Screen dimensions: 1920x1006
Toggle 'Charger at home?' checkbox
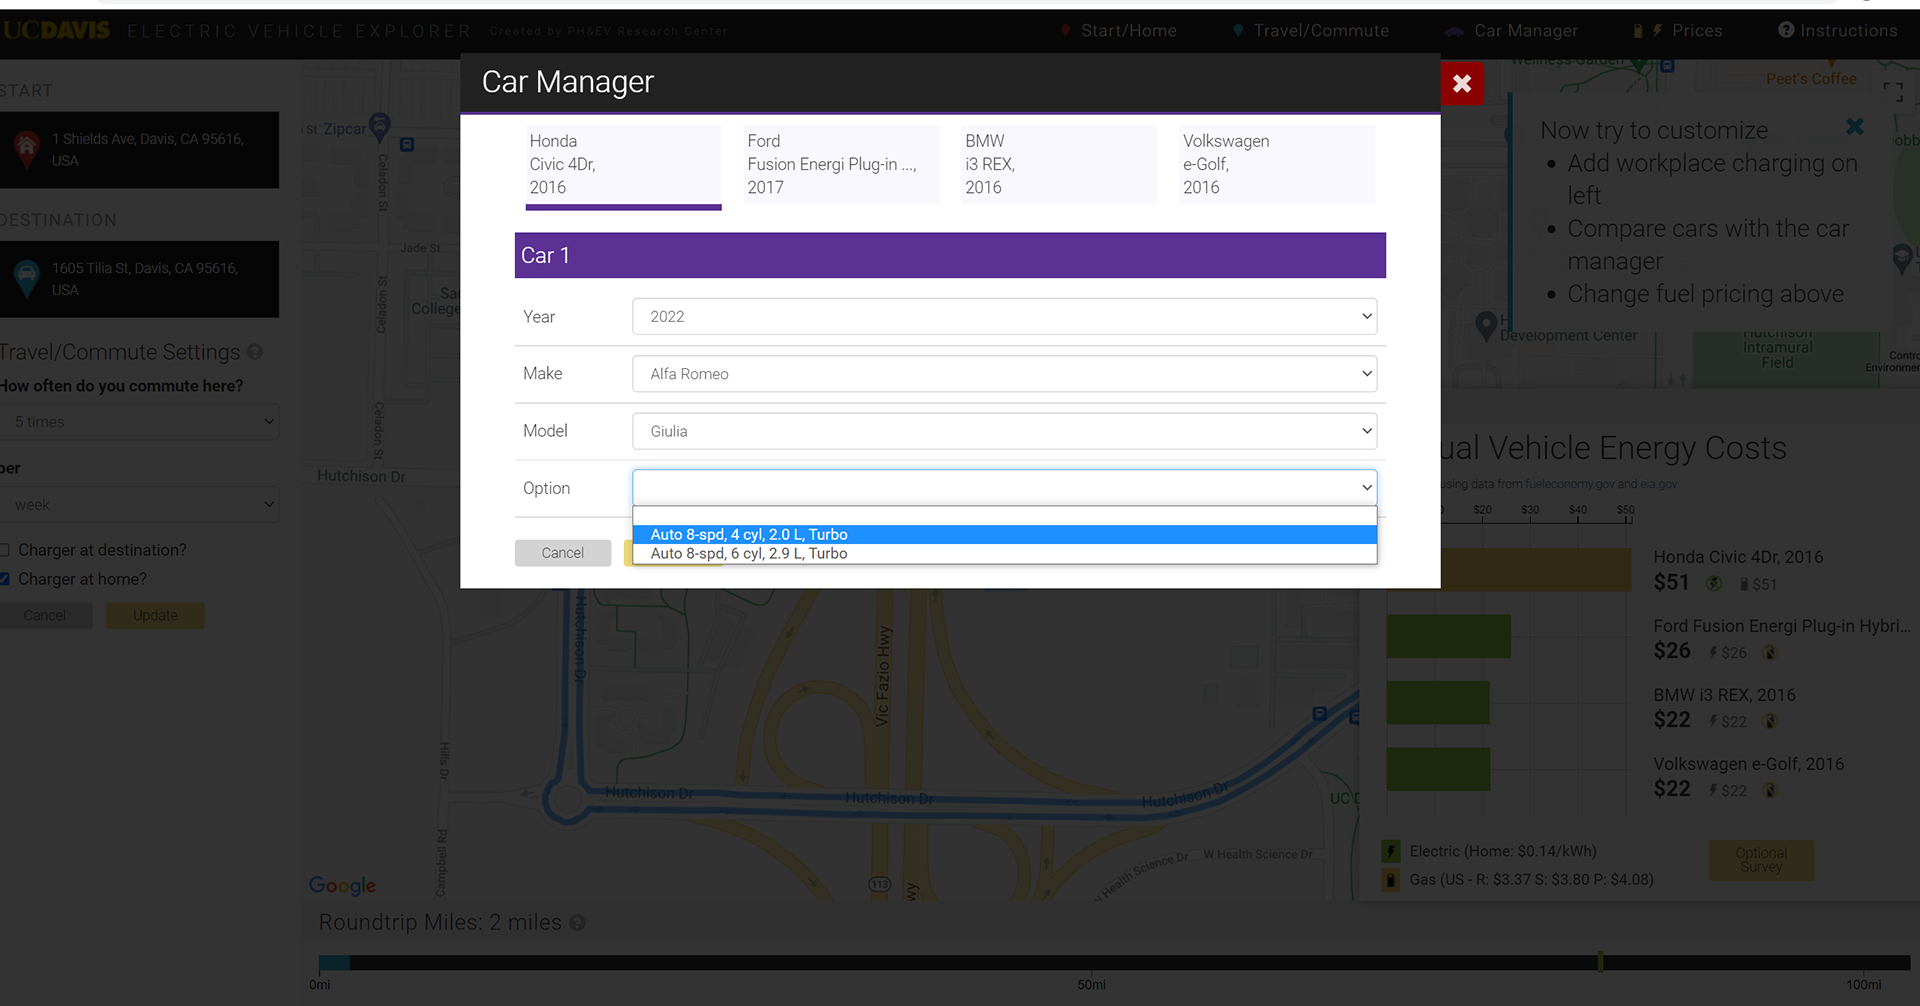5,579
